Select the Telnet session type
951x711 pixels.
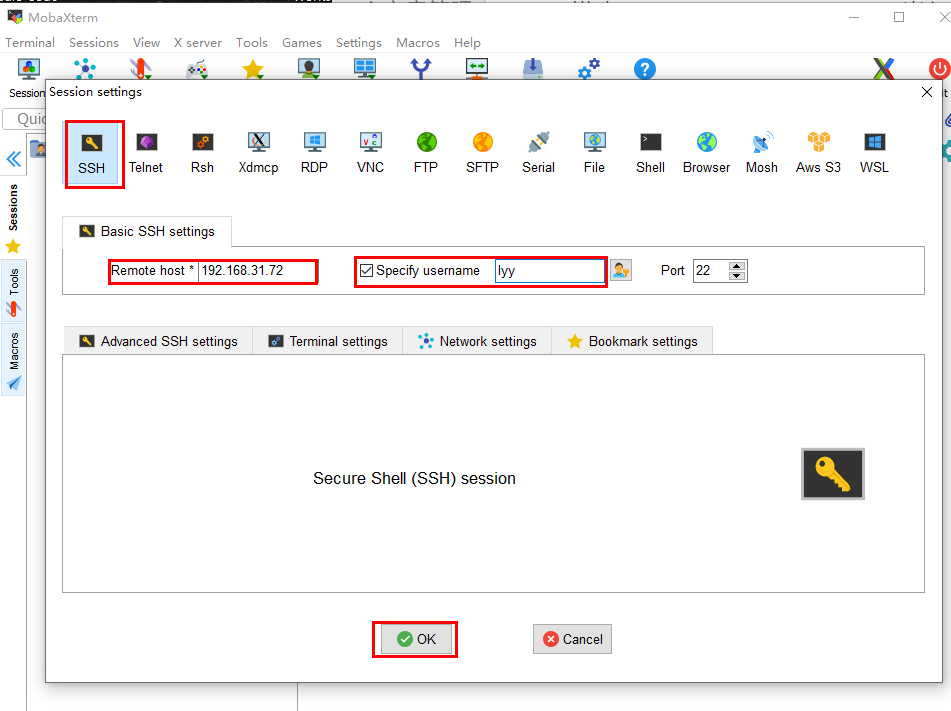[146, 153]
